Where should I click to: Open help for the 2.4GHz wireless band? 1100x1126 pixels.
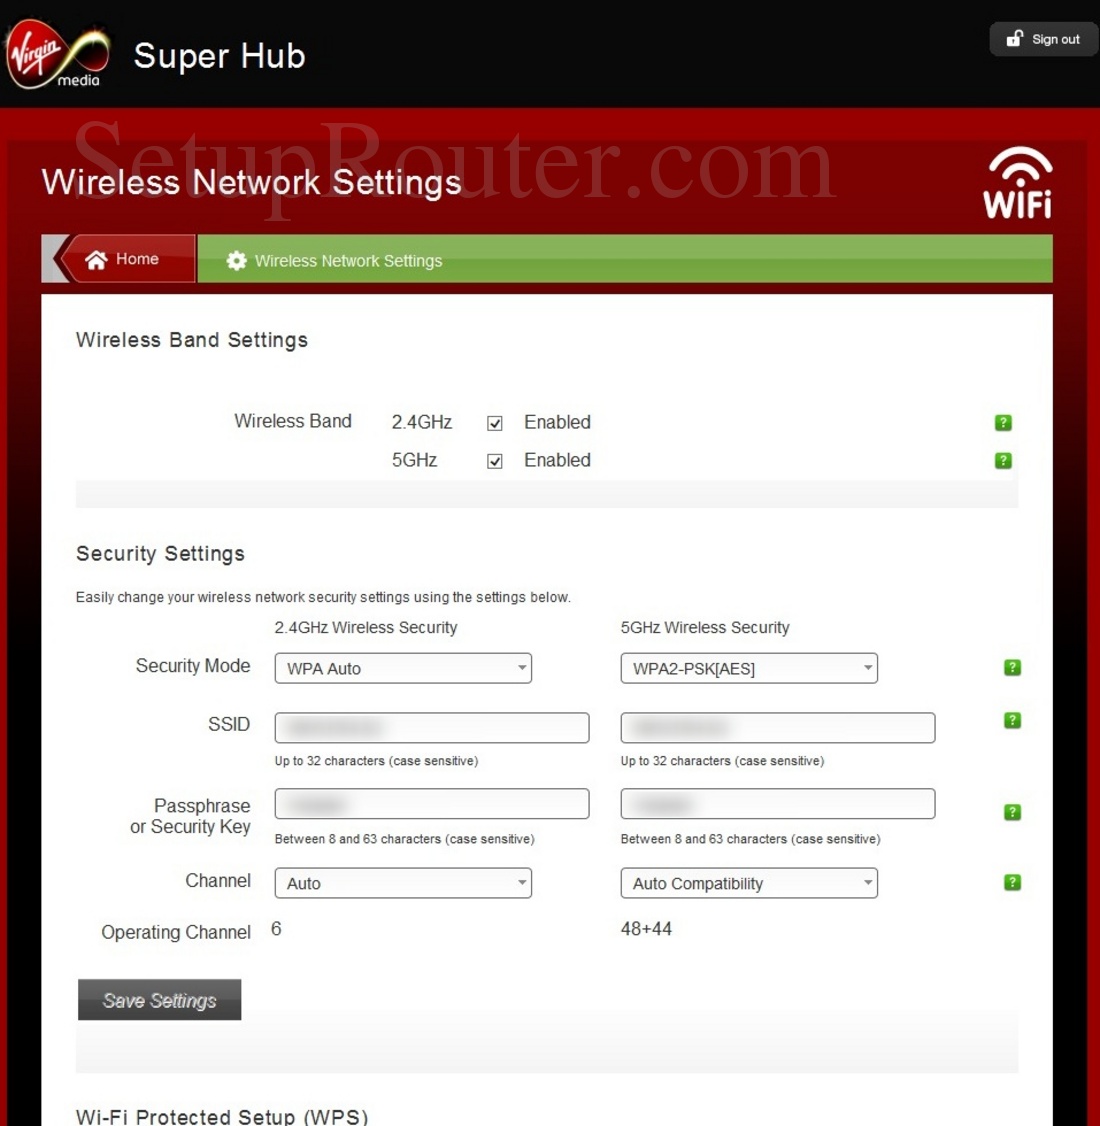click(x=1003, y=423)
